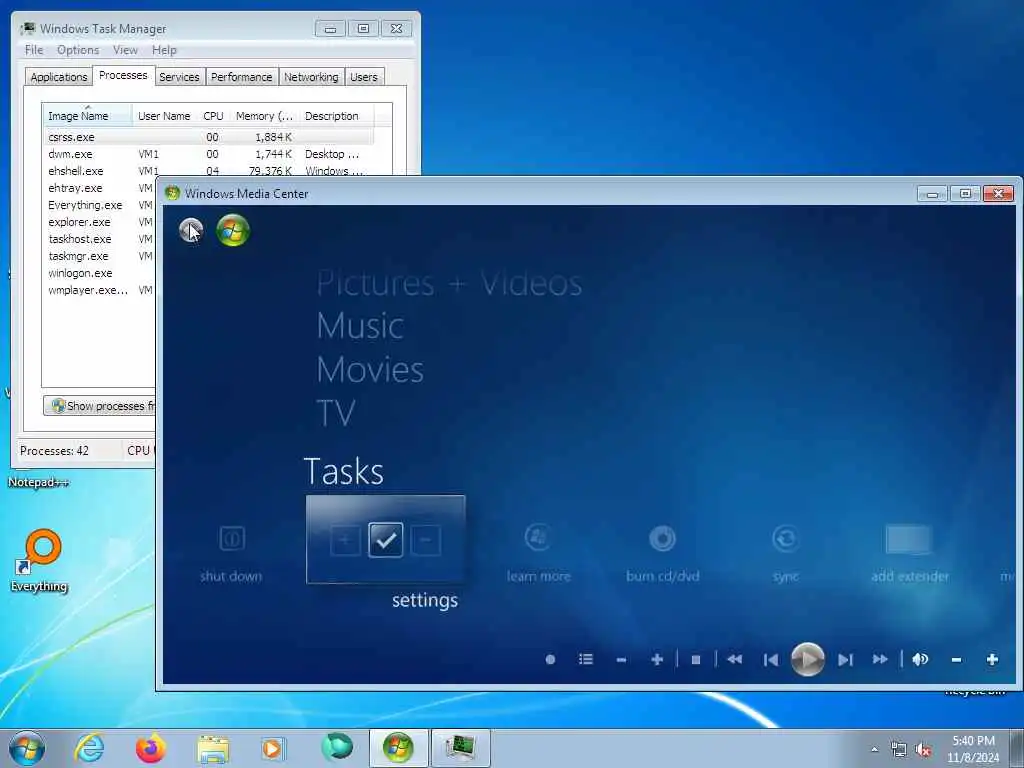Select Pictures + Videos menu entry

(x=449, y=283)
